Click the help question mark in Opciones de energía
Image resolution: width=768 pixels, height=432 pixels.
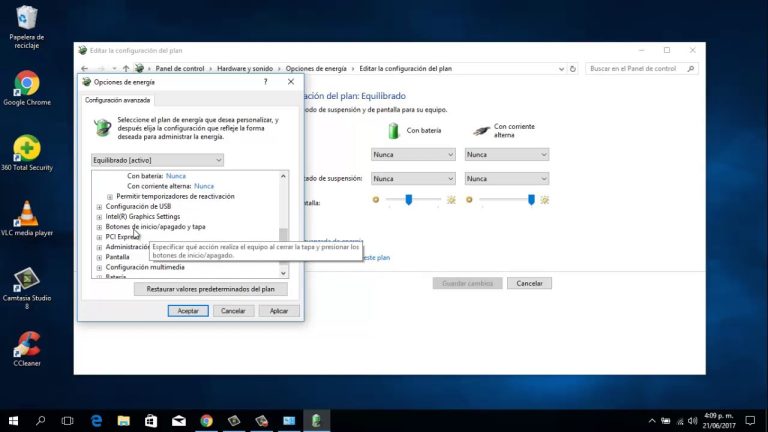coord(265,82)
